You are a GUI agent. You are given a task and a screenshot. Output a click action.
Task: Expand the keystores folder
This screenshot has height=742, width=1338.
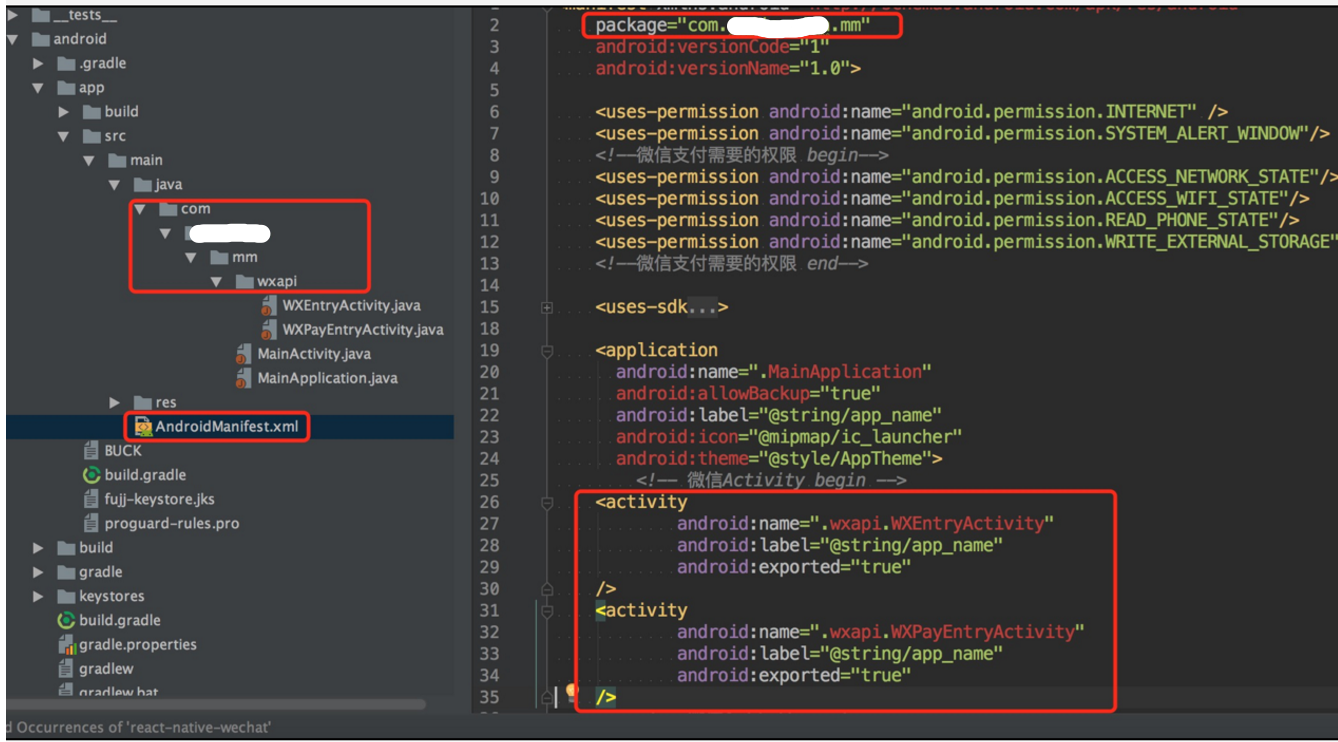coord(38,596)
